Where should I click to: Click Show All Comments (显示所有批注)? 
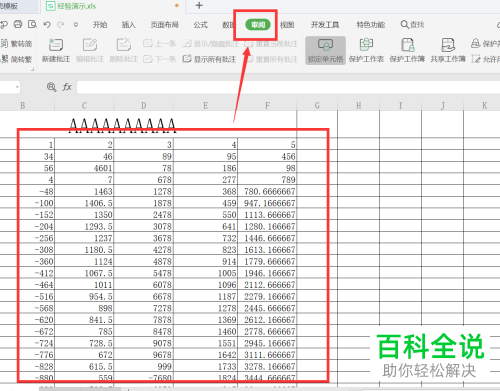pyautogui.click(x=209, y=59)
